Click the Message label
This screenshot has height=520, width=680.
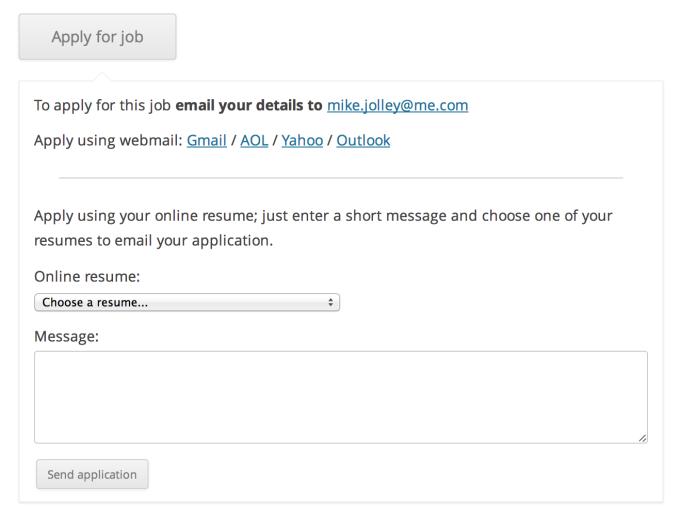66,337
